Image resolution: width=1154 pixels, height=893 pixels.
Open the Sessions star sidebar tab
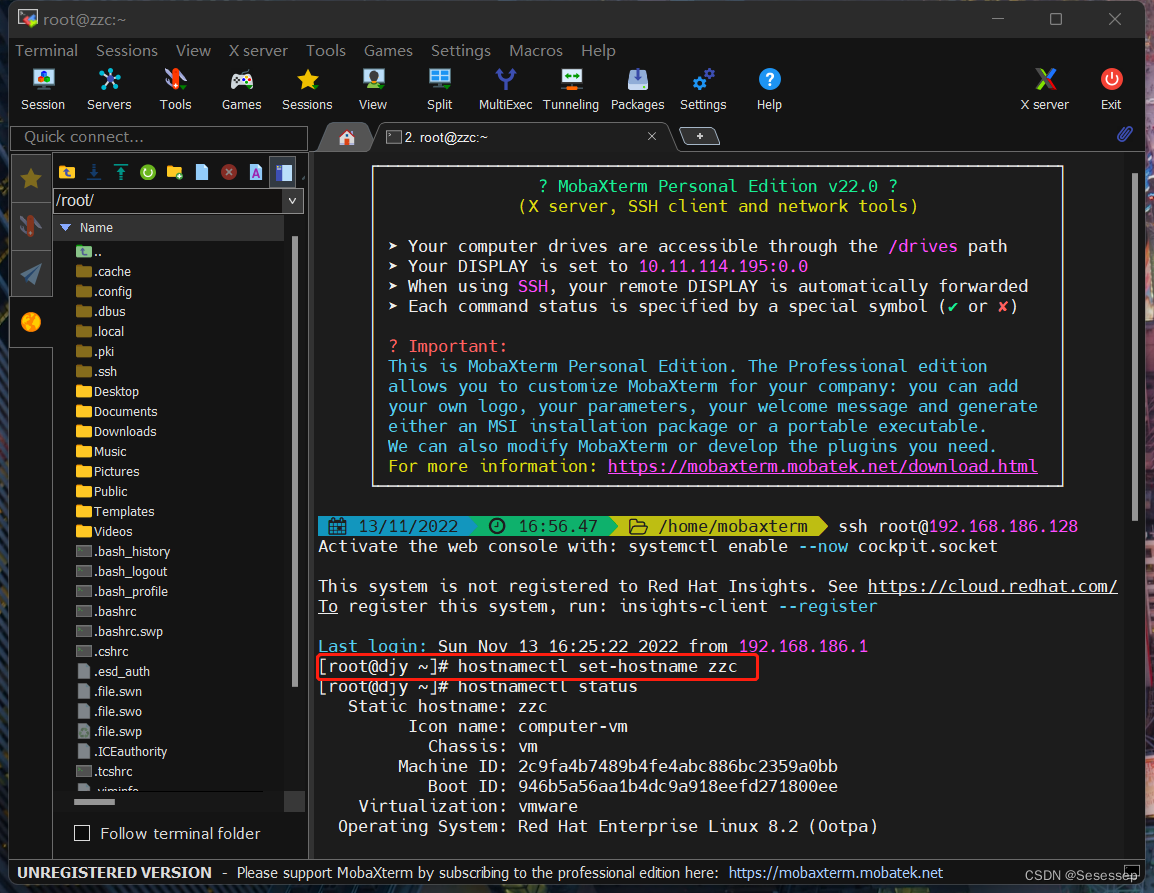(31, 178)
